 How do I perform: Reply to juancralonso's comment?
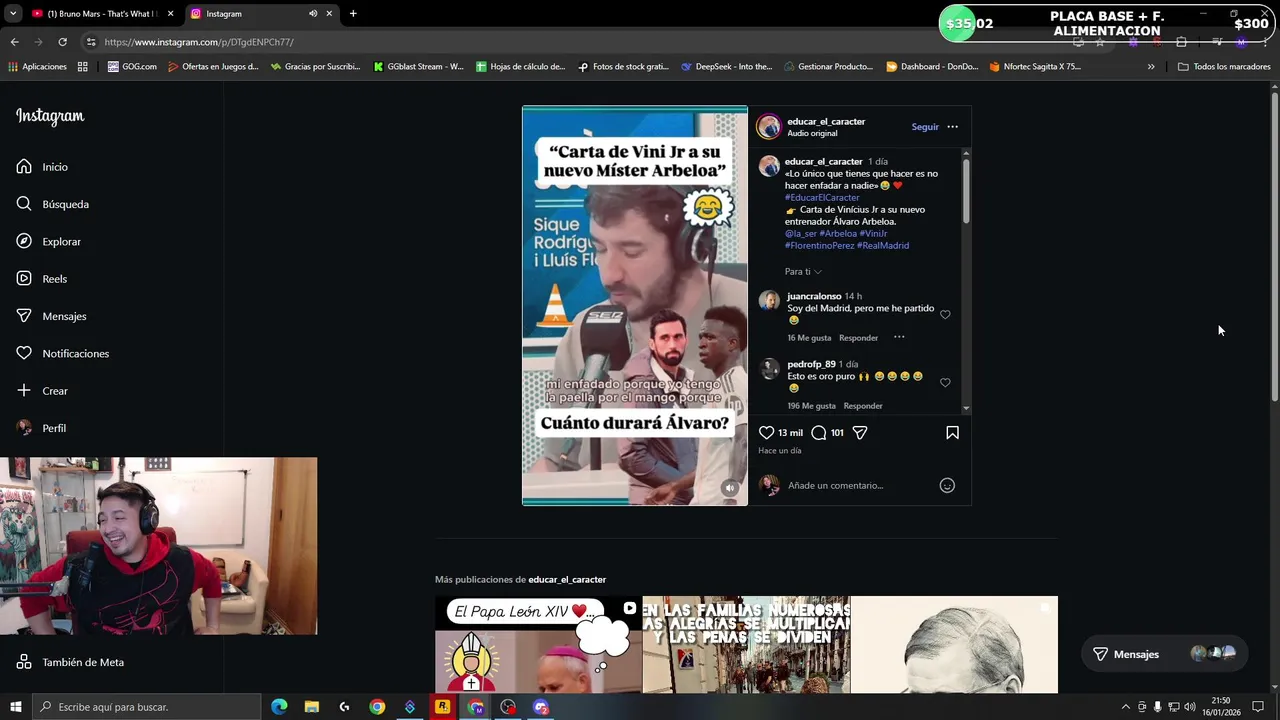[858, 338]
